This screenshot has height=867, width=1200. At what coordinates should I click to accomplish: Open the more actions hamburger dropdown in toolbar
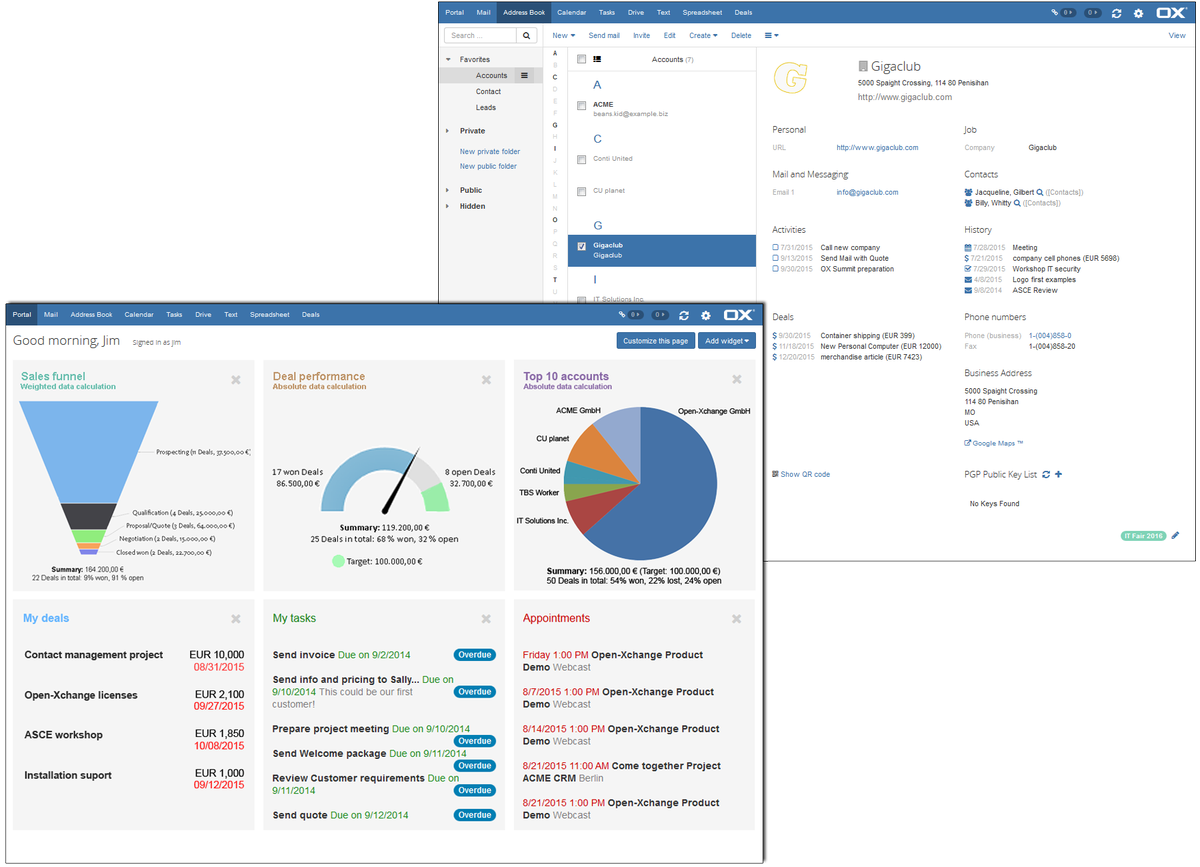point(771,35)
